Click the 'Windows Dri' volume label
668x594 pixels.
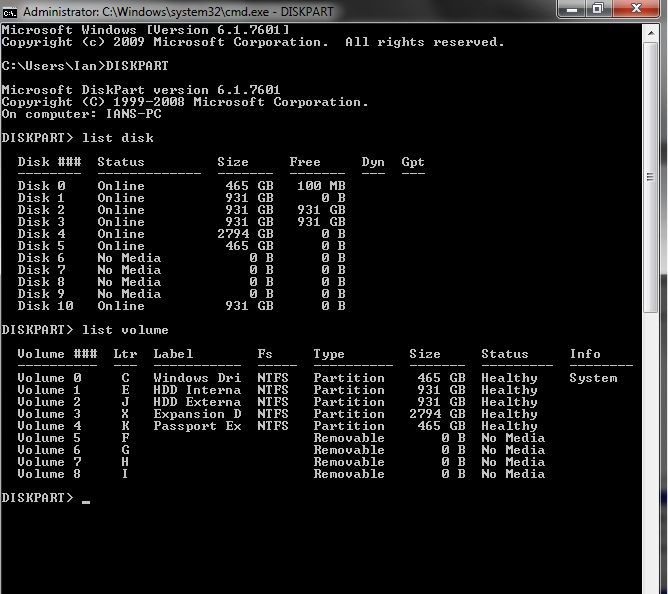[197, 378]
